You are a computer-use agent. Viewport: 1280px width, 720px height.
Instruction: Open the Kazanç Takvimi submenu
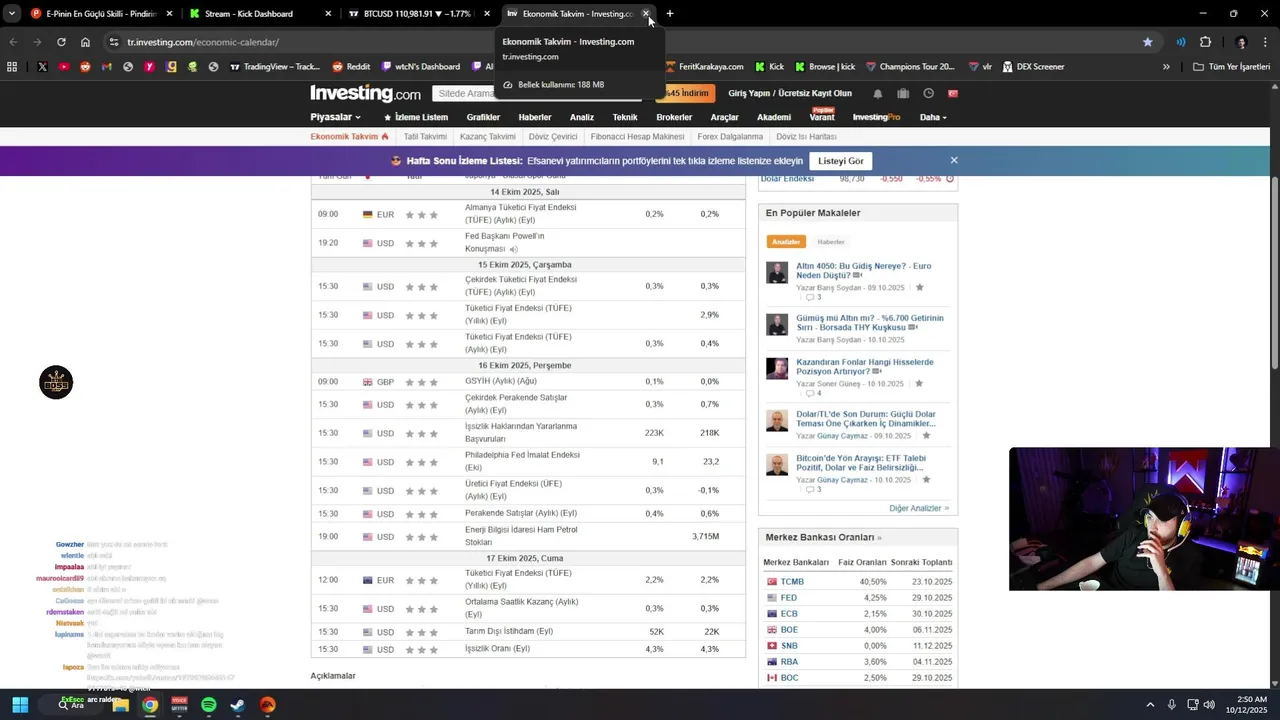tap(488, 137)
